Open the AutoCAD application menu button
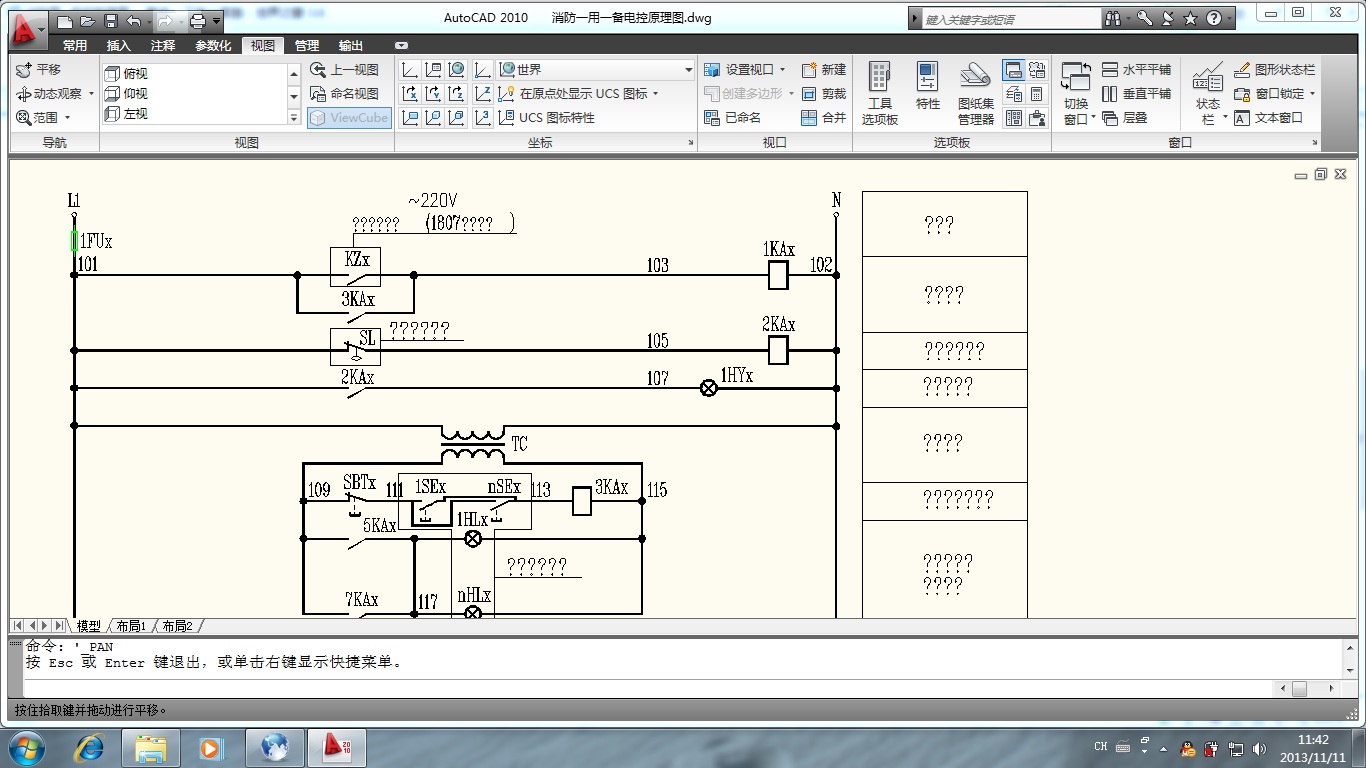Viewport: 1366px width, 768px height. coord(25,30)
